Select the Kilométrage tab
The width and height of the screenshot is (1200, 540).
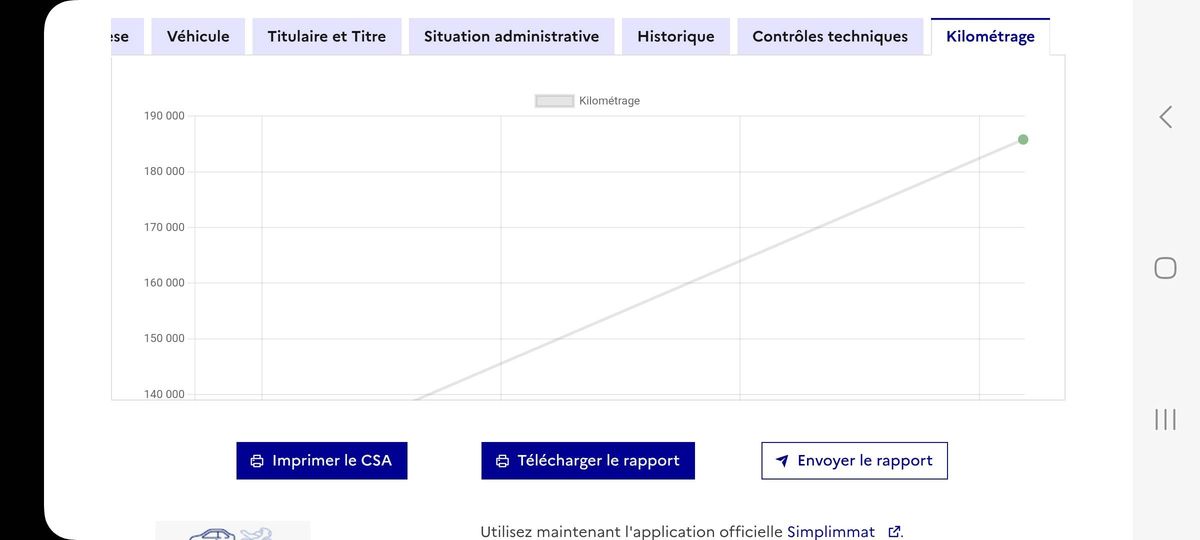(x=990, y=37)
